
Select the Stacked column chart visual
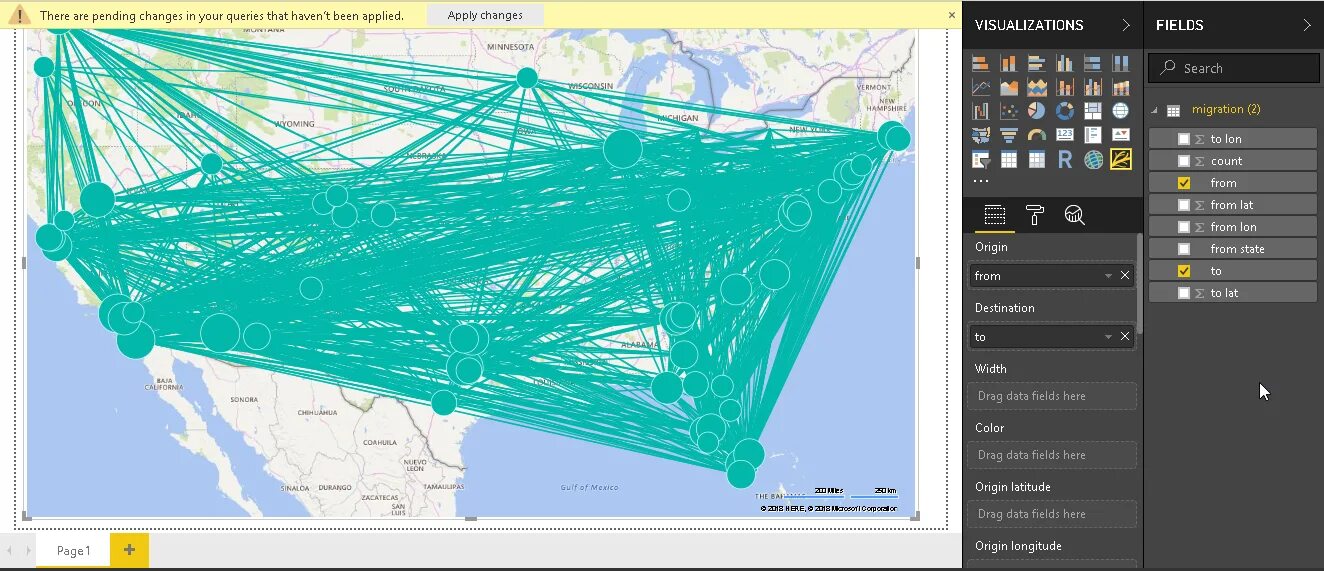(x=1008, y=63)
